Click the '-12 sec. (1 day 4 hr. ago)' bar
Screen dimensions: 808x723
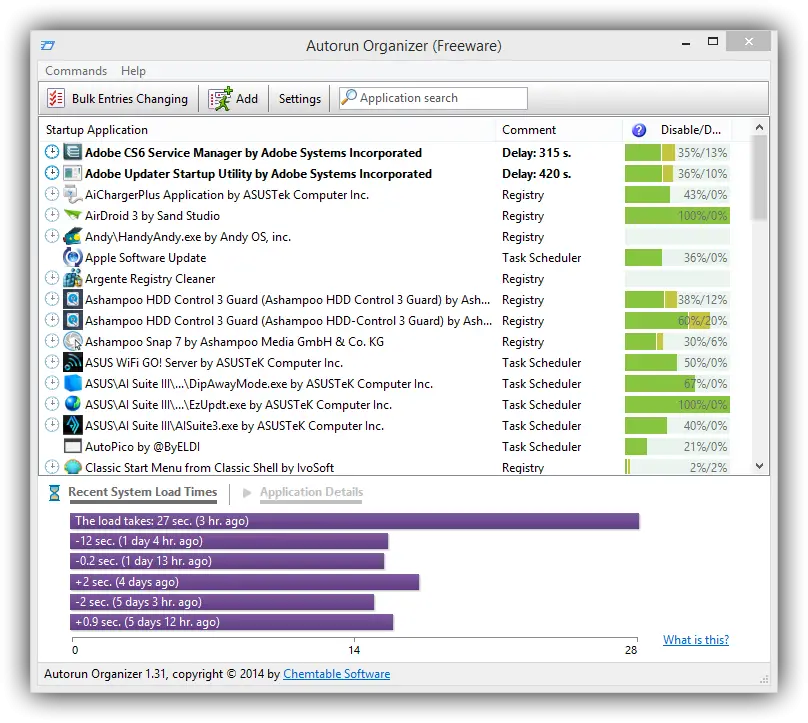click(229, 541)
